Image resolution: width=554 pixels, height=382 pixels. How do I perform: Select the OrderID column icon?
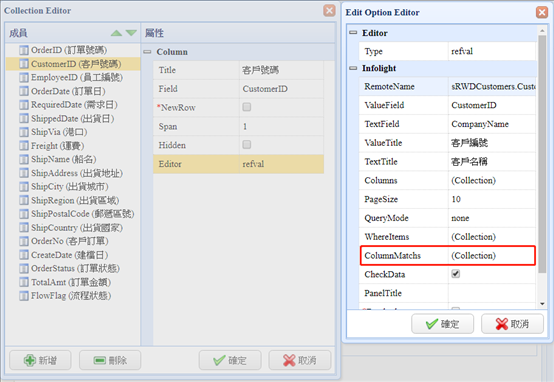tap(24, 50)
